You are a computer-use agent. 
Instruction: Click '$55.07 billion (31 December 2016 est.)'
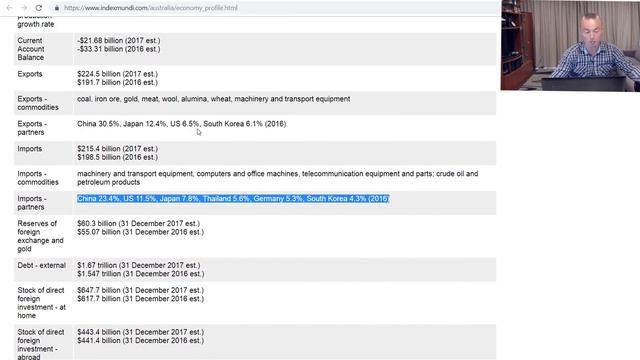tap(140, 232)
